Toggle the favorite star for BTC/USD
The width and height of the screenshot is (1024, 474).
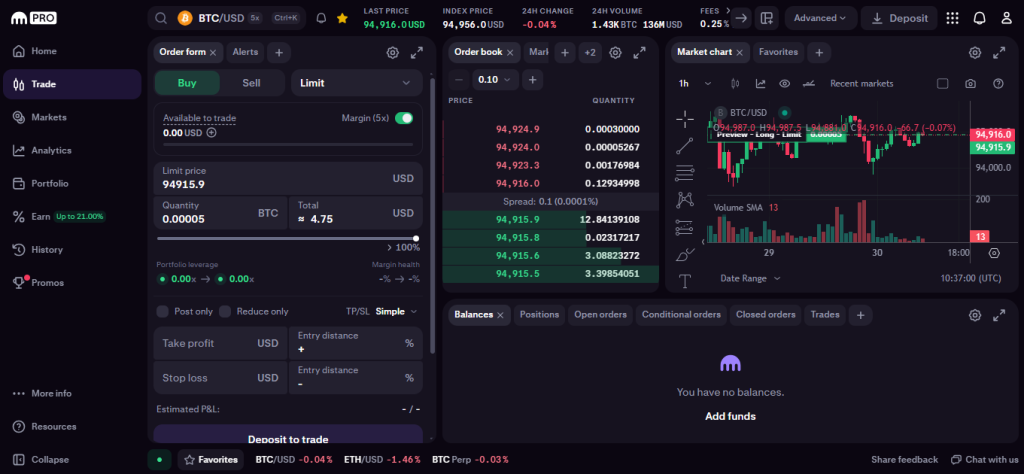[x=342, y=18]
